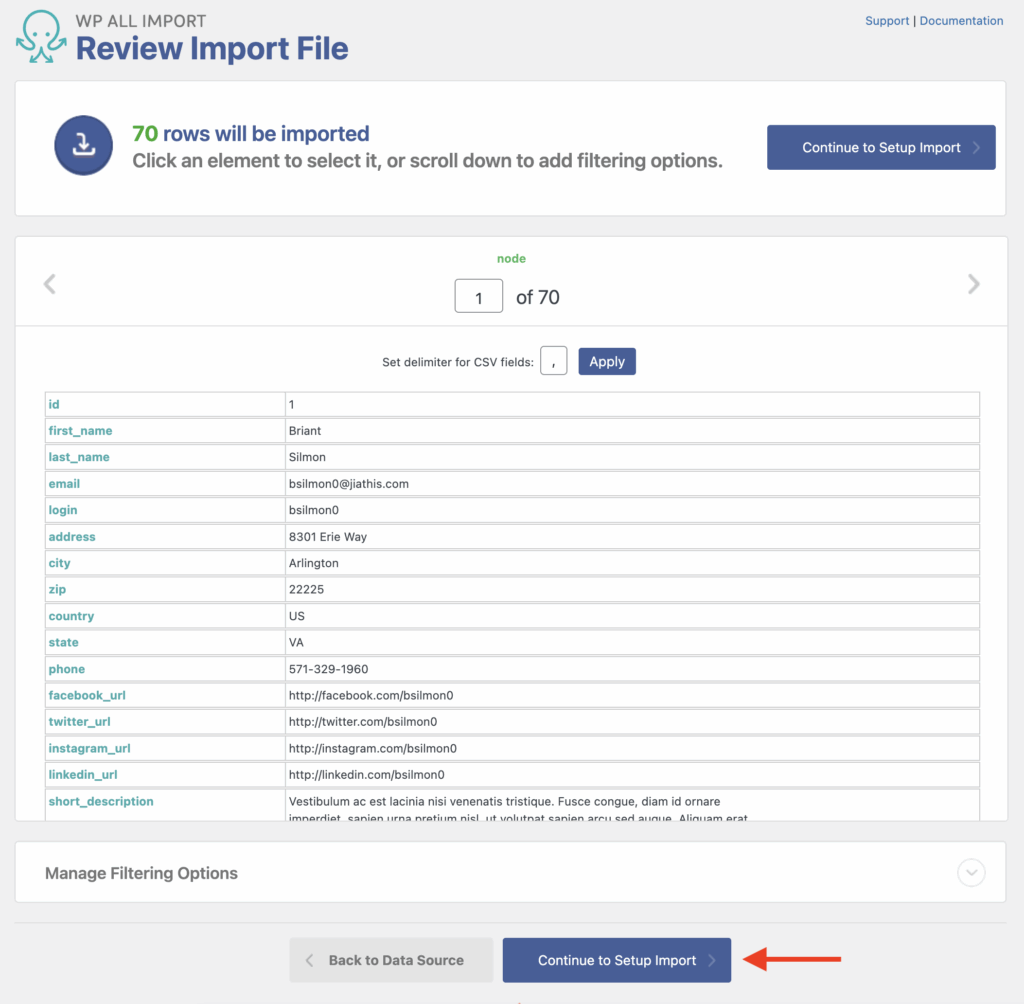This screenshot has height=1004, width=1024.
Task: Click the round import download icon
Action: 84,145
